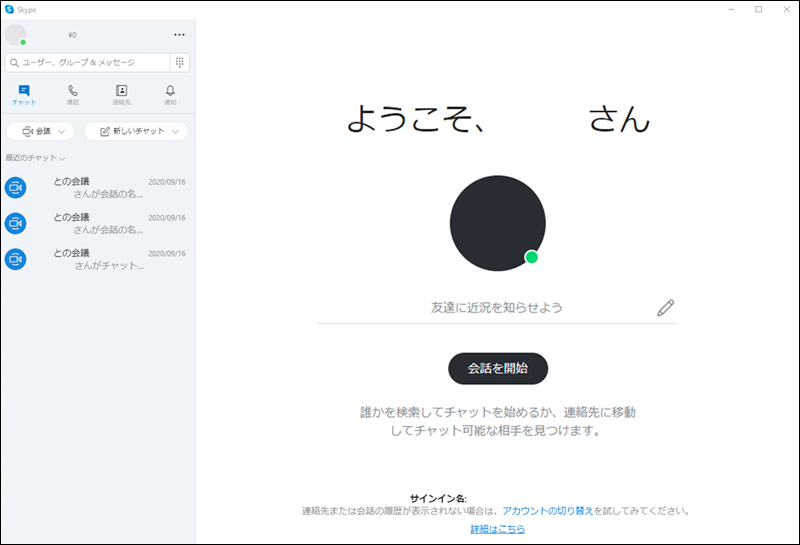Open the Contacts tab
800x545 pixels.
coord(121,95)
